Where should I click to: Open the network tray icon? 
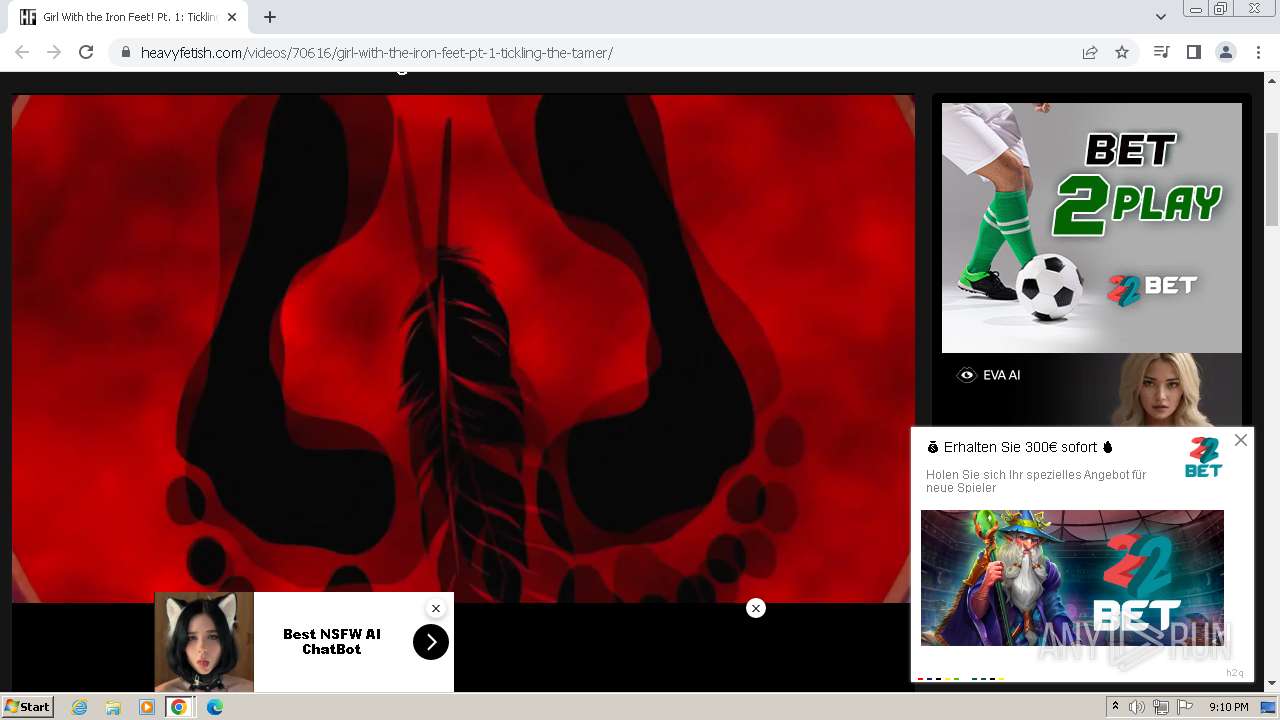pyautogui.click(x=1161, y=707)
